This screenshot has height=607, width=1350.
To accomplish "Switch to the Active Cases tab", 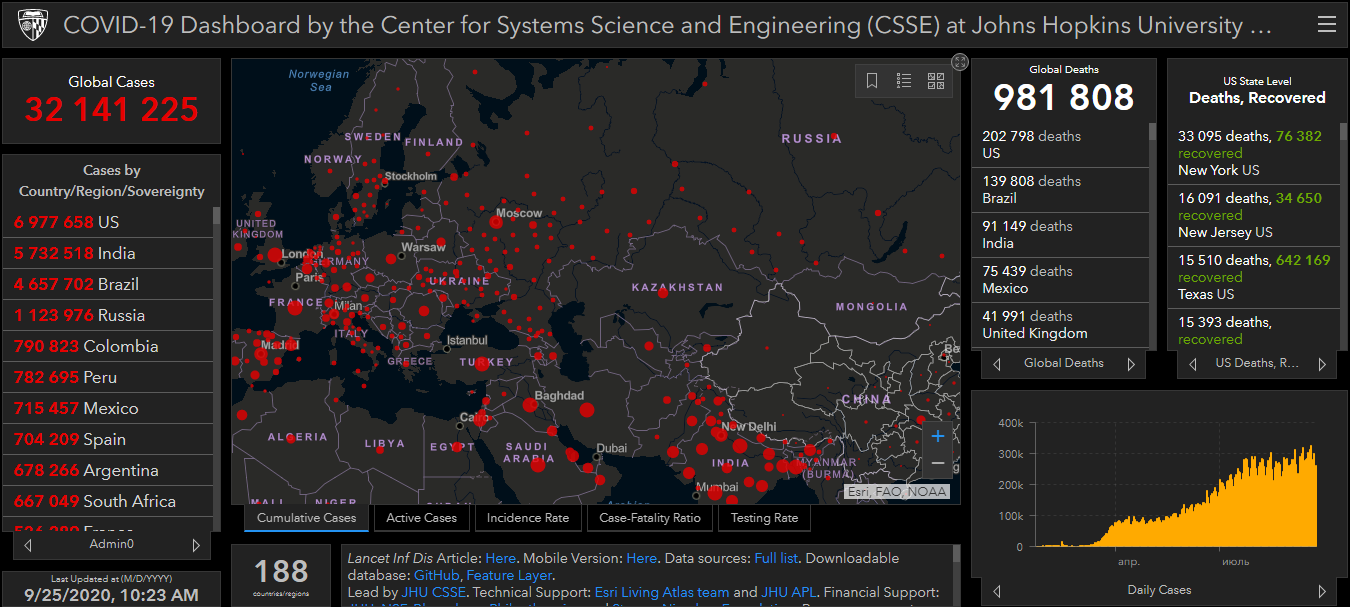I will pyautogui.click(x=421, y=518).
